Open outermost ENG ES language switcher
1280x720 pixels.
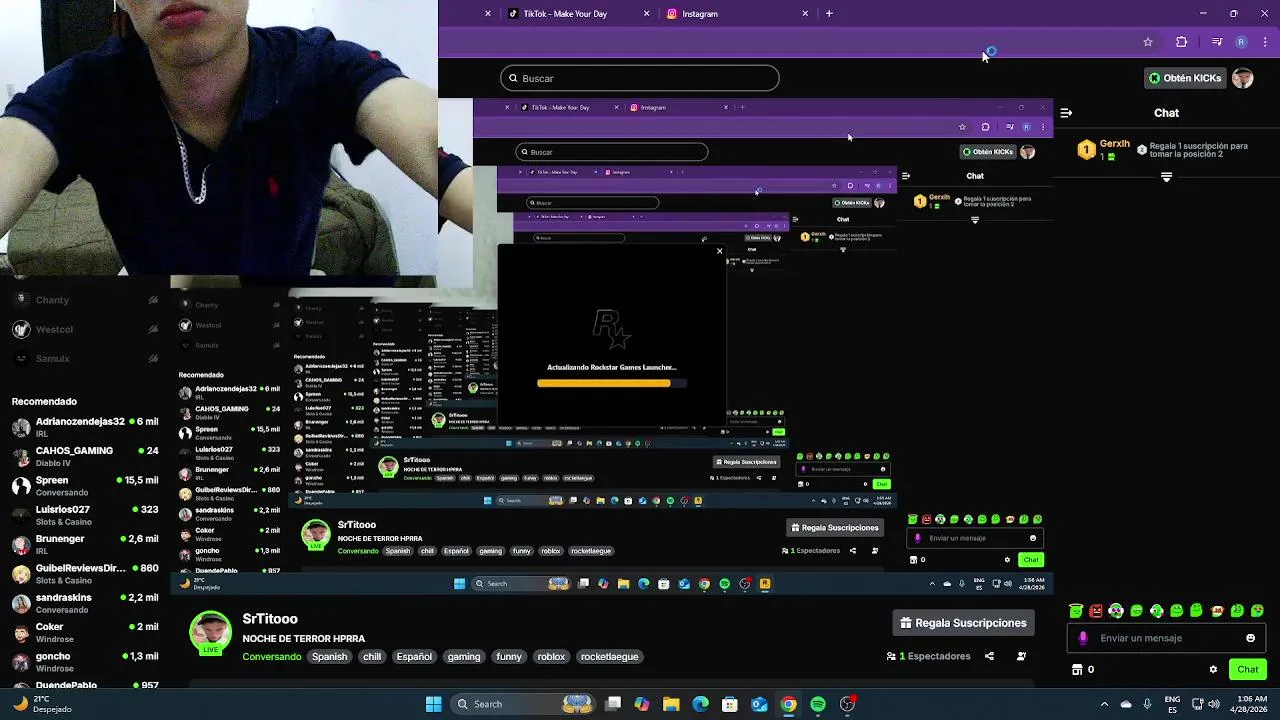click(1172, 704)
